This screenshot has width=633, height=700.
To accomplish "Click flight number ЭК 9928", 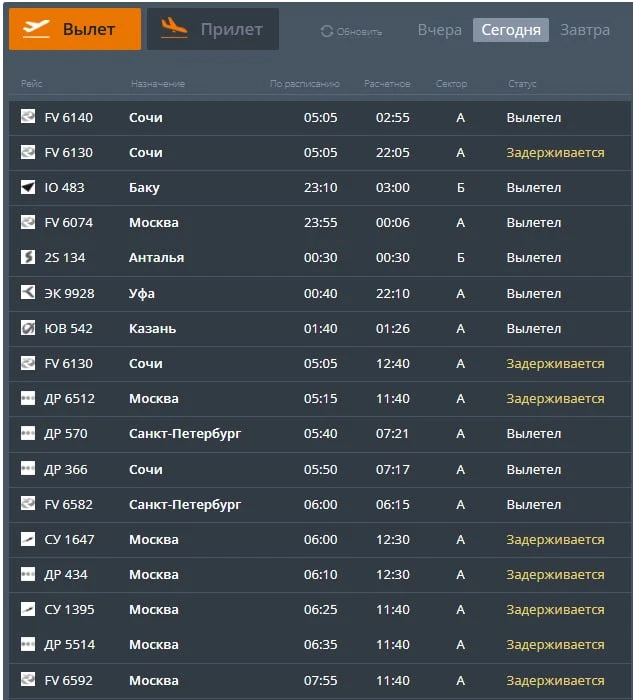I will 69,293.
